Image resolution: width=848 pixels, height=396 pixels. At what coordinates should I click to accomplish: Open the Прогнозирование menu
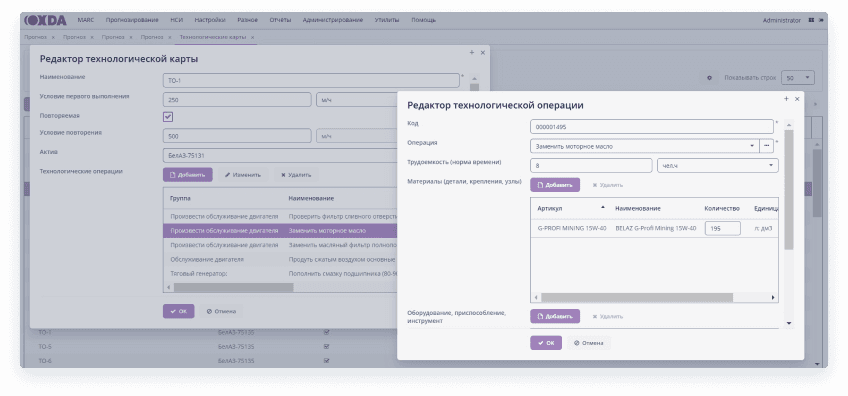point(132,21)
